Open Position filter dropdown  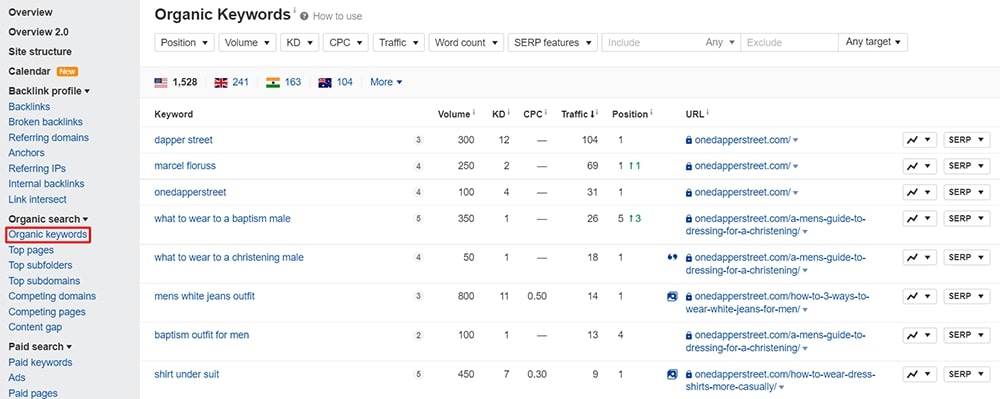click(184, 43)
